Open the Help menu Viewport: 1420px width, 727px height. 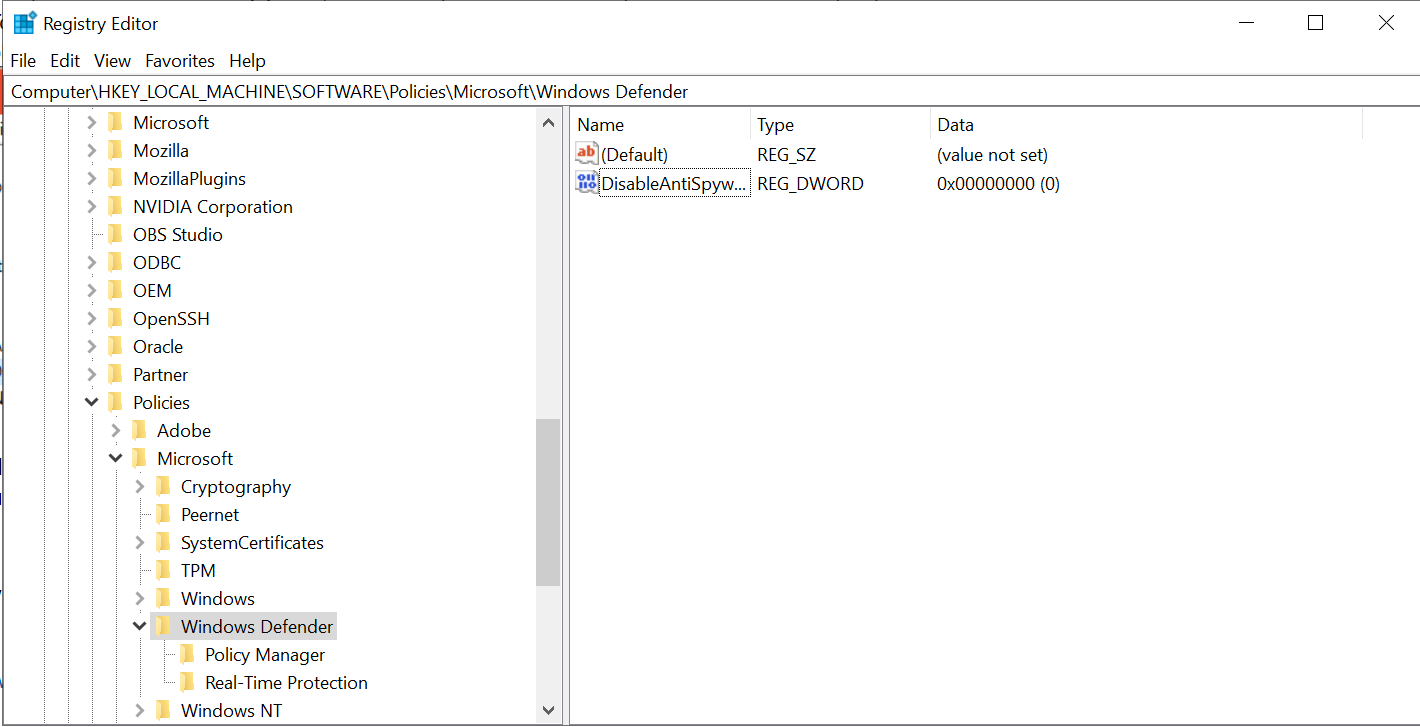click(x=247, y=61)
